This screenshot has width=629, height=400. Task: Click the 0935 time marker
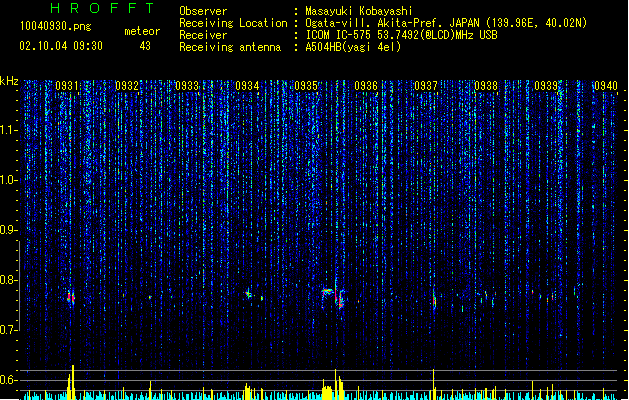click(306, 86)
